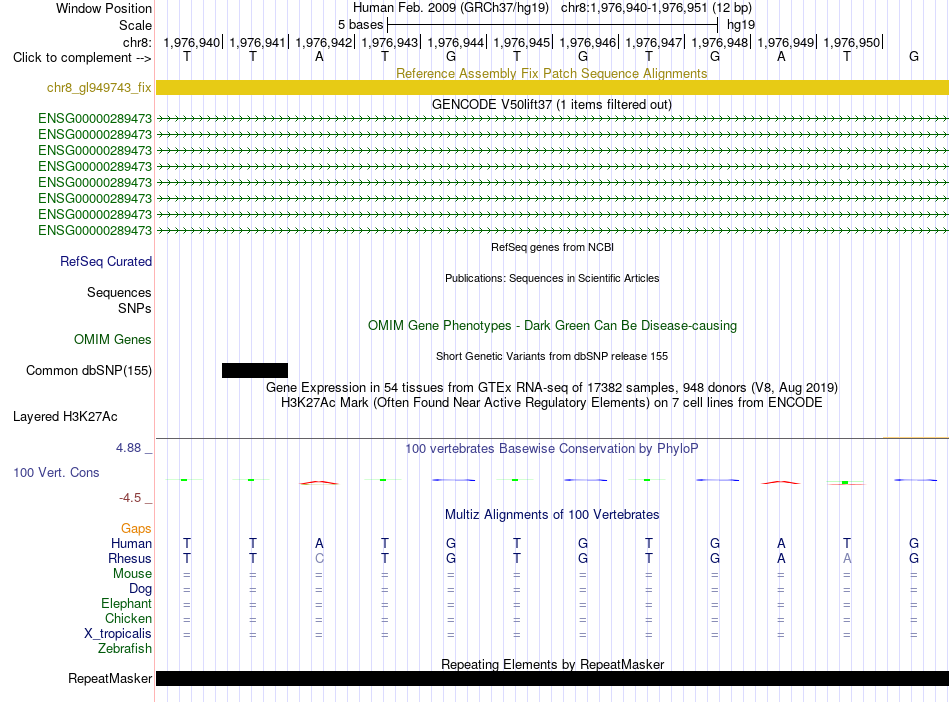This screenshot has height=702, width=950.
Task: Click the Scale label
Action: point(135,25)
